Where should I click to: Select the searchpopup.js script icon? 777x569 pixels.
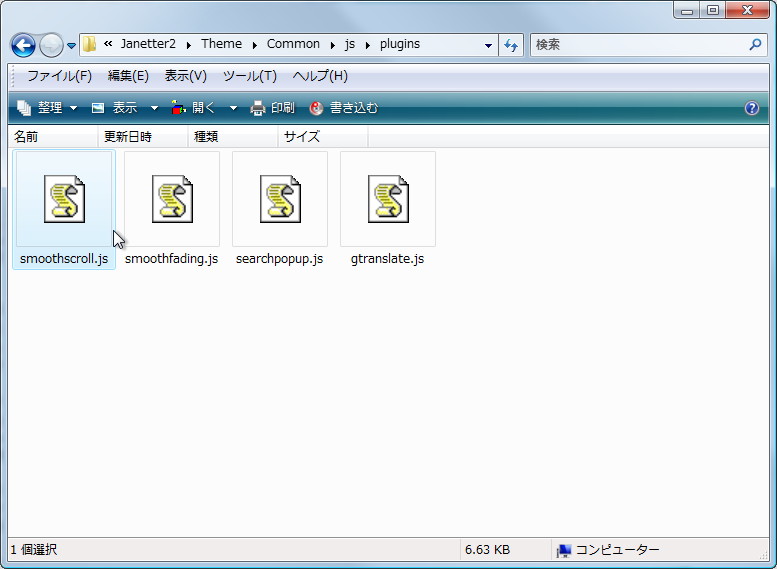[280, 199]
